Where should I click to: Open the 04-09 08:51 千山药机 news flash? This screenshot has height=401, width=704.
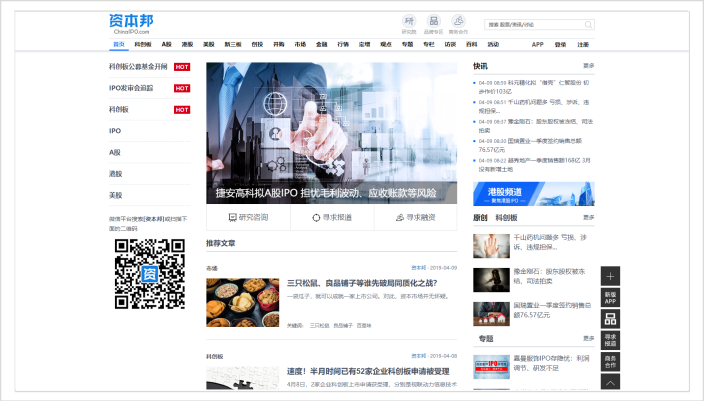(x=534, y=106)
